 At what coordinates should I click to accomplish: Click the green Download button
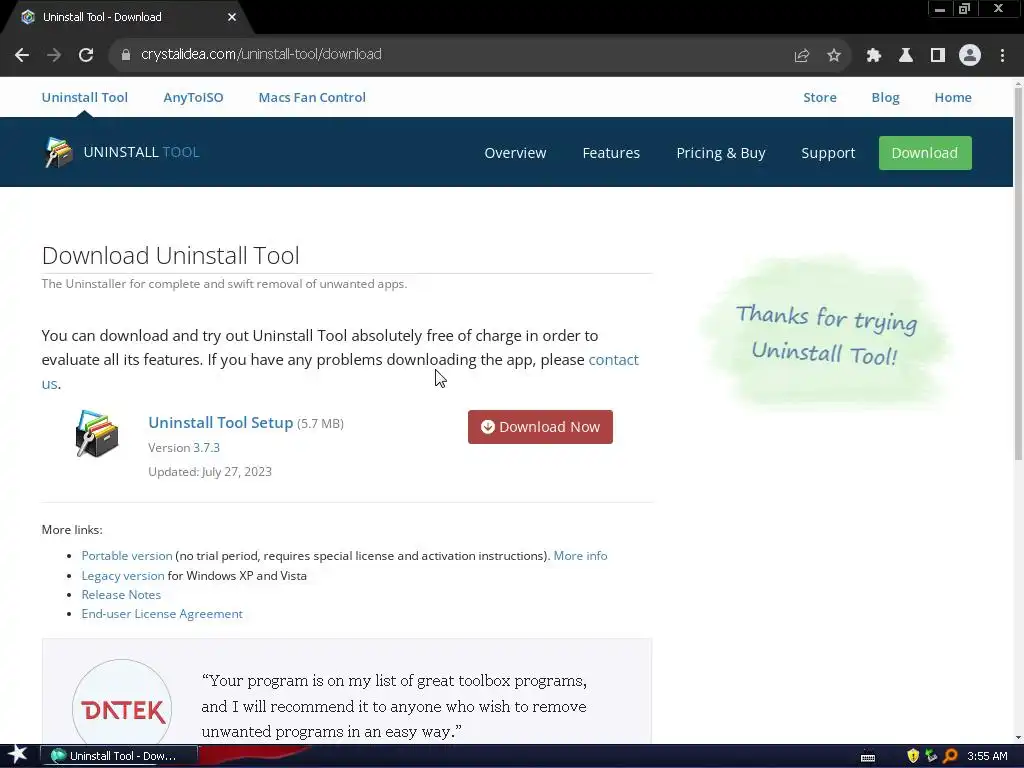click(925, 153)
